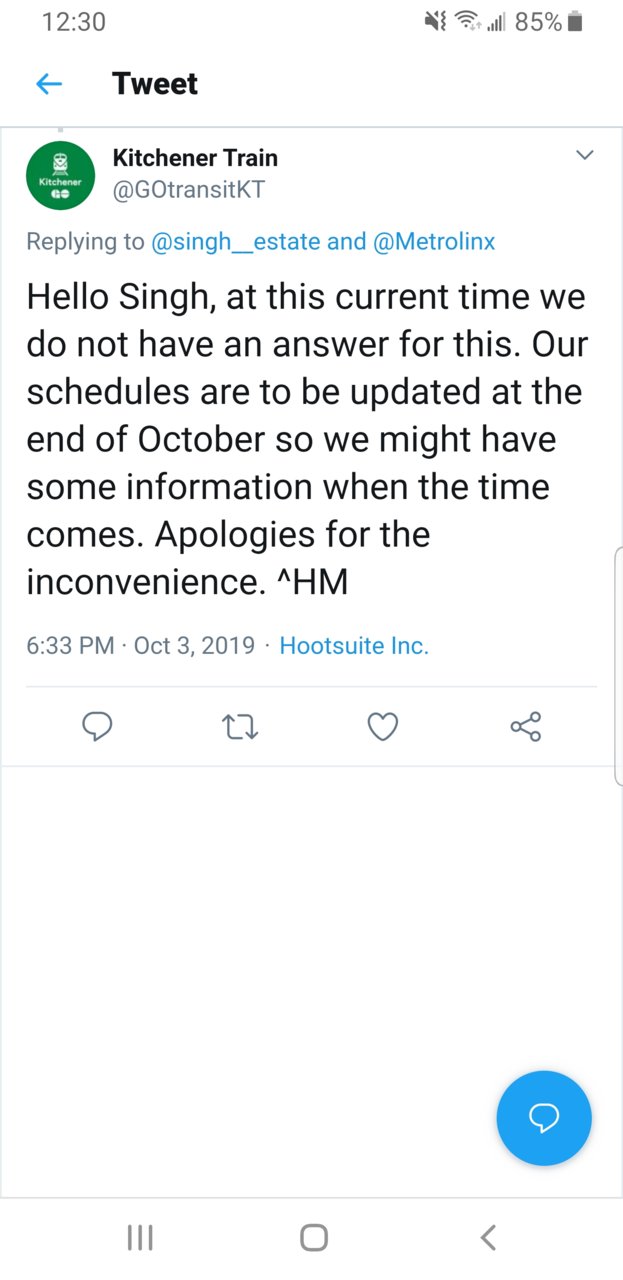The width and height of the screenshot is (623, 1280).
Task: Open the reply composer icon
Action: click(x=97, y=727)
